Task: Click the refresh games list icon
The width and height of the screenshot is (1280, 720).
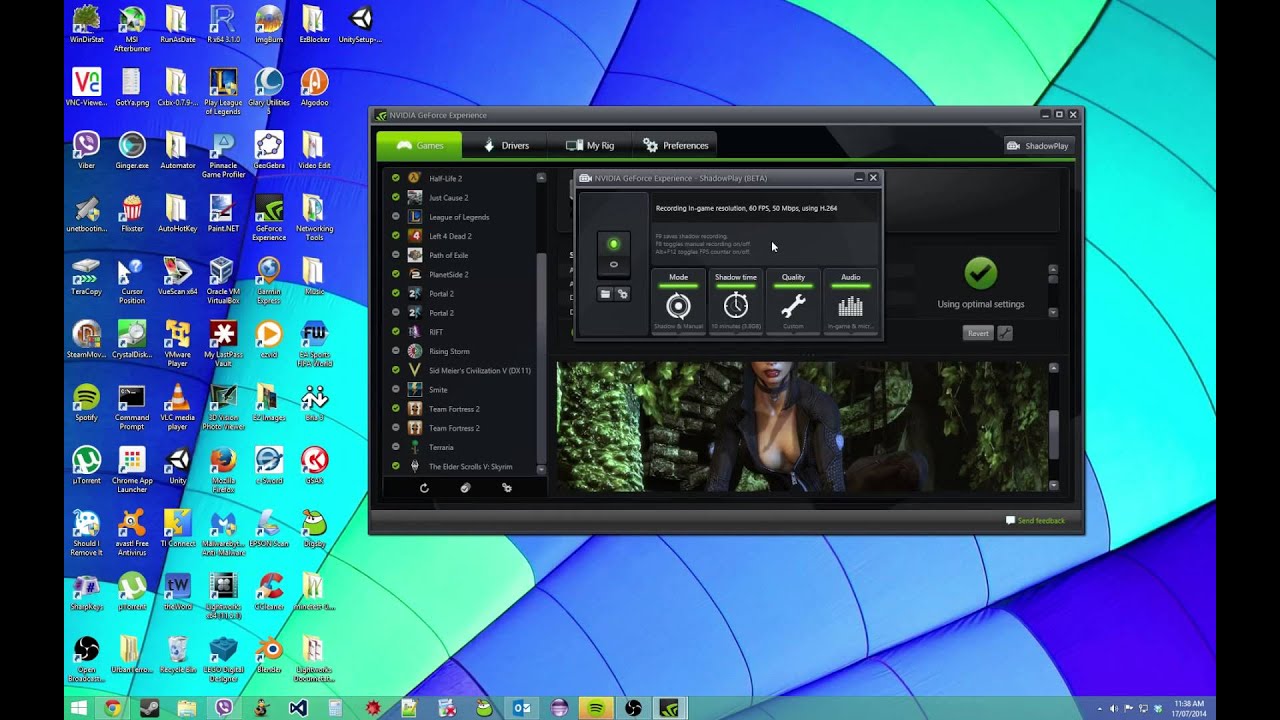Action: pos(424,488)
